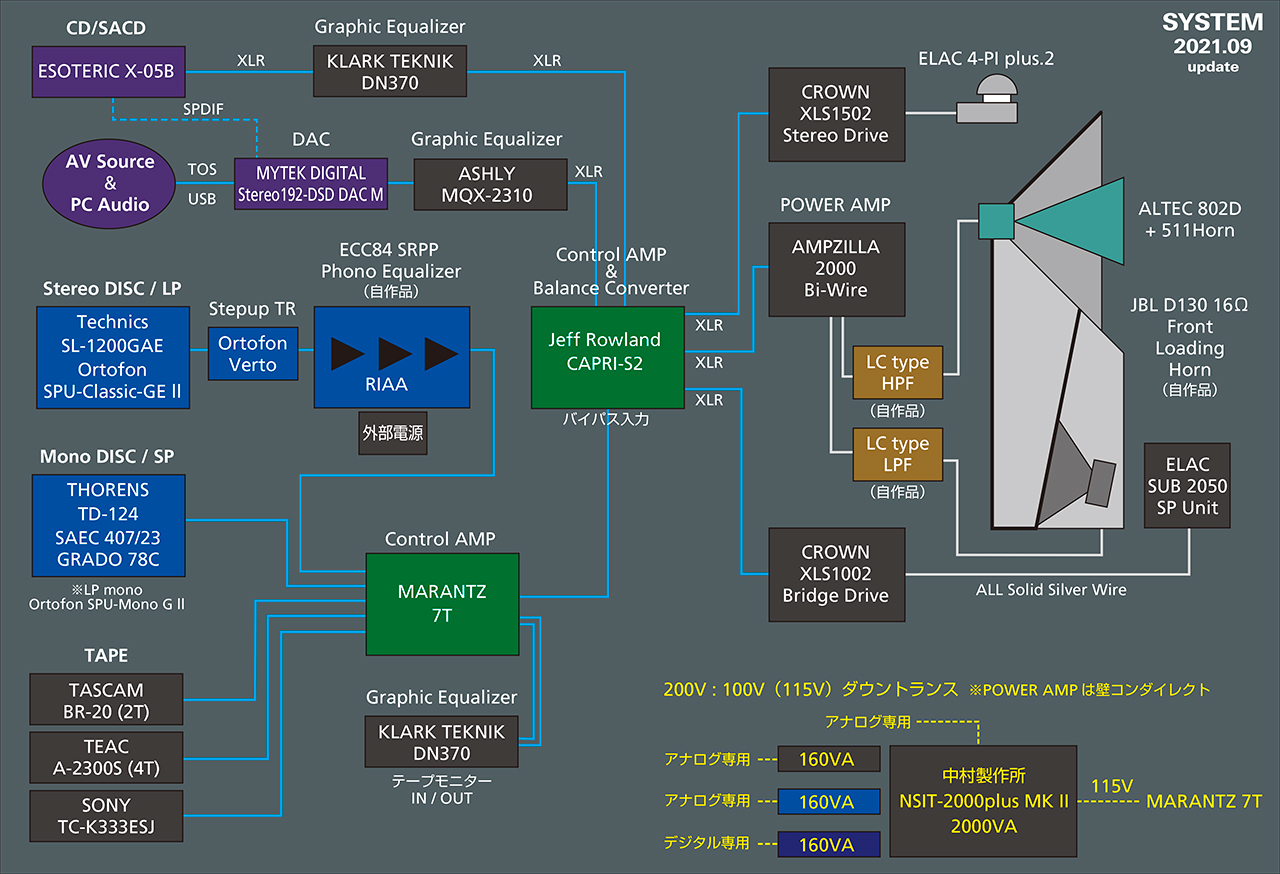Click the Ortofon Verto stepup box
The image size is (1280, 874).
[x=253, y=353]
